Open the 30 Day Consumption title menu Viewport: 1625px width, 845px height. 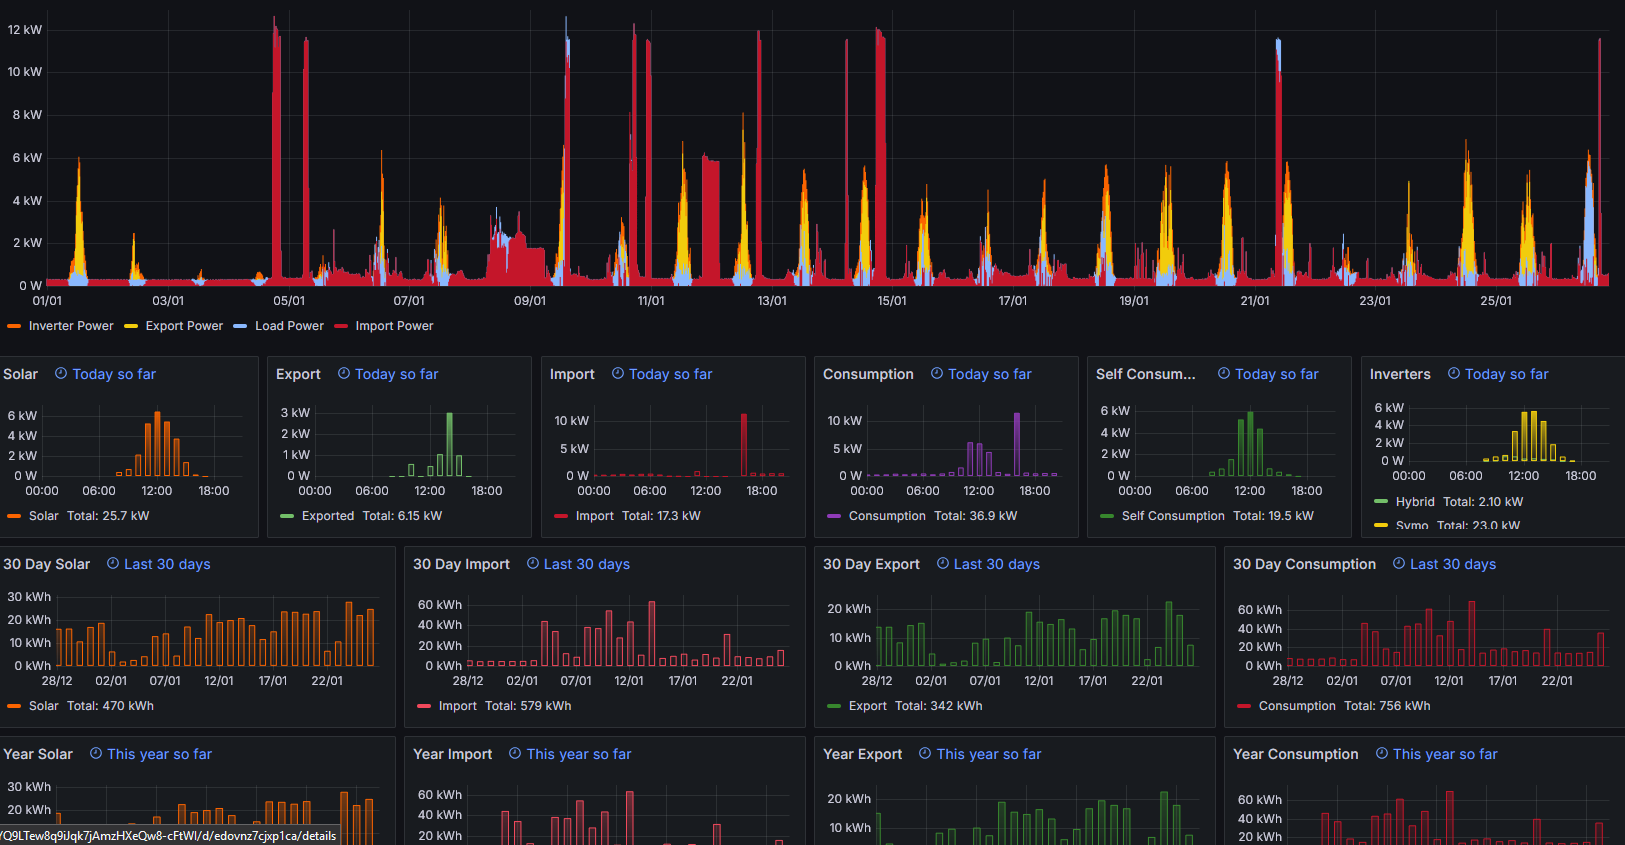pos(1304,564)
